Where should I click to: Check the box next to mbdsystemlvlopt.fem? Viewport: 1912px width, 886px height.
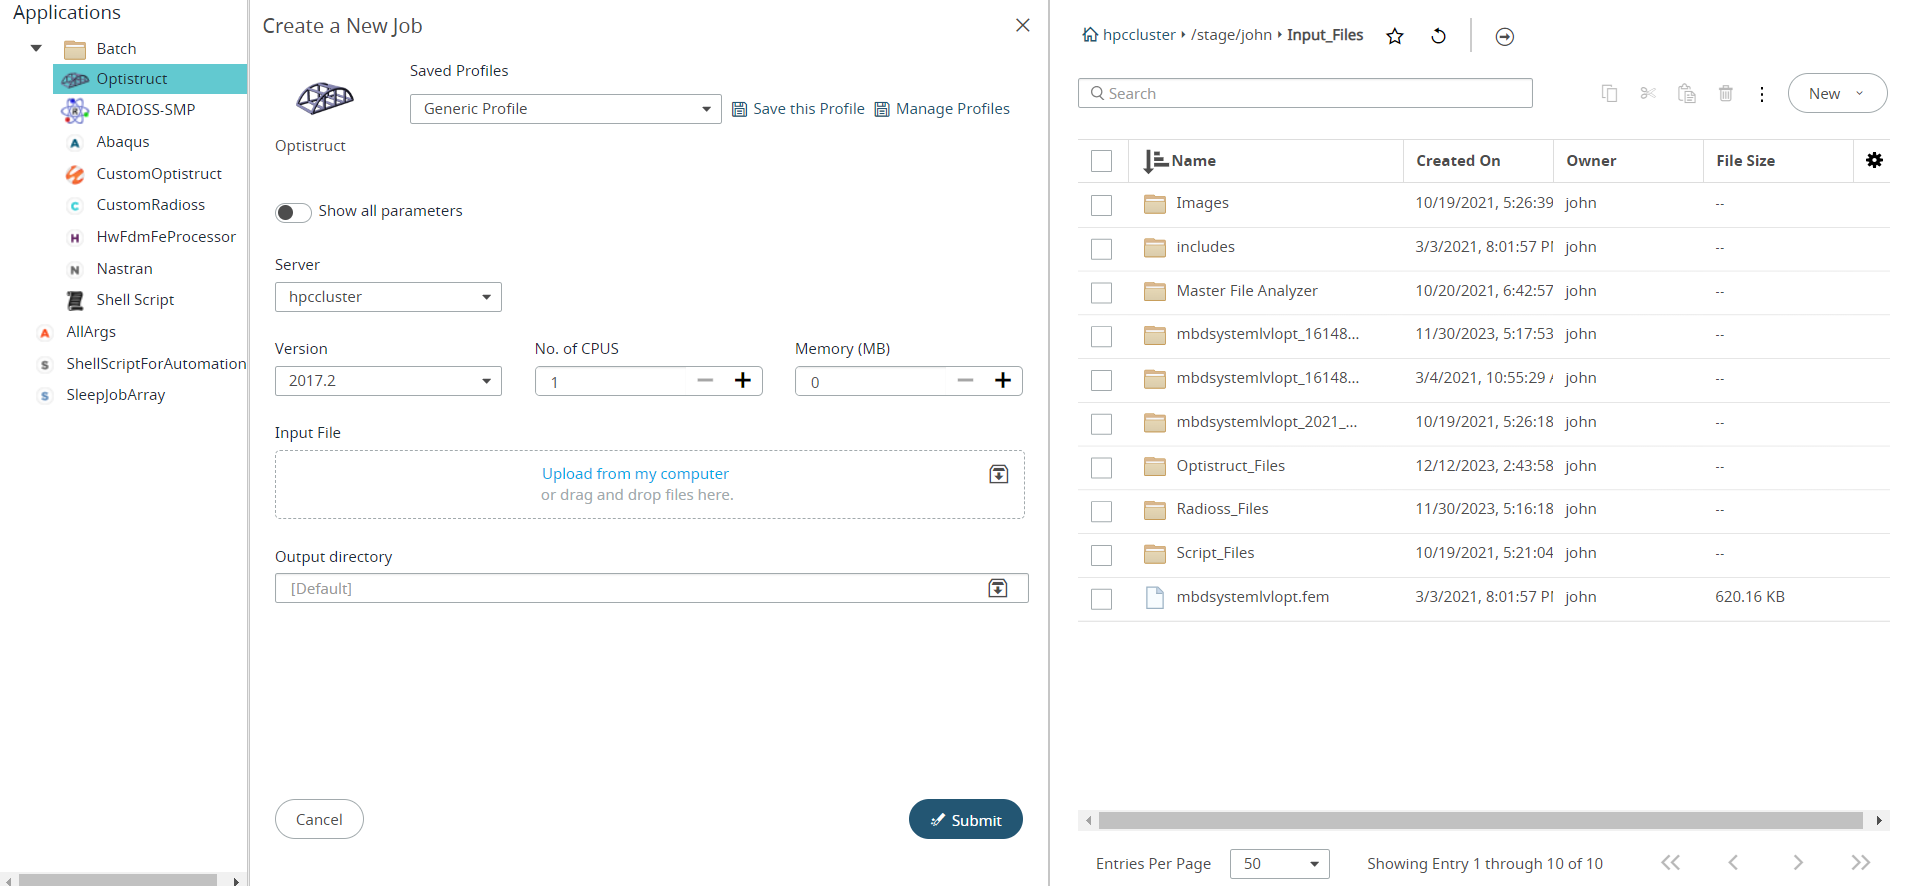point(1101,598)
